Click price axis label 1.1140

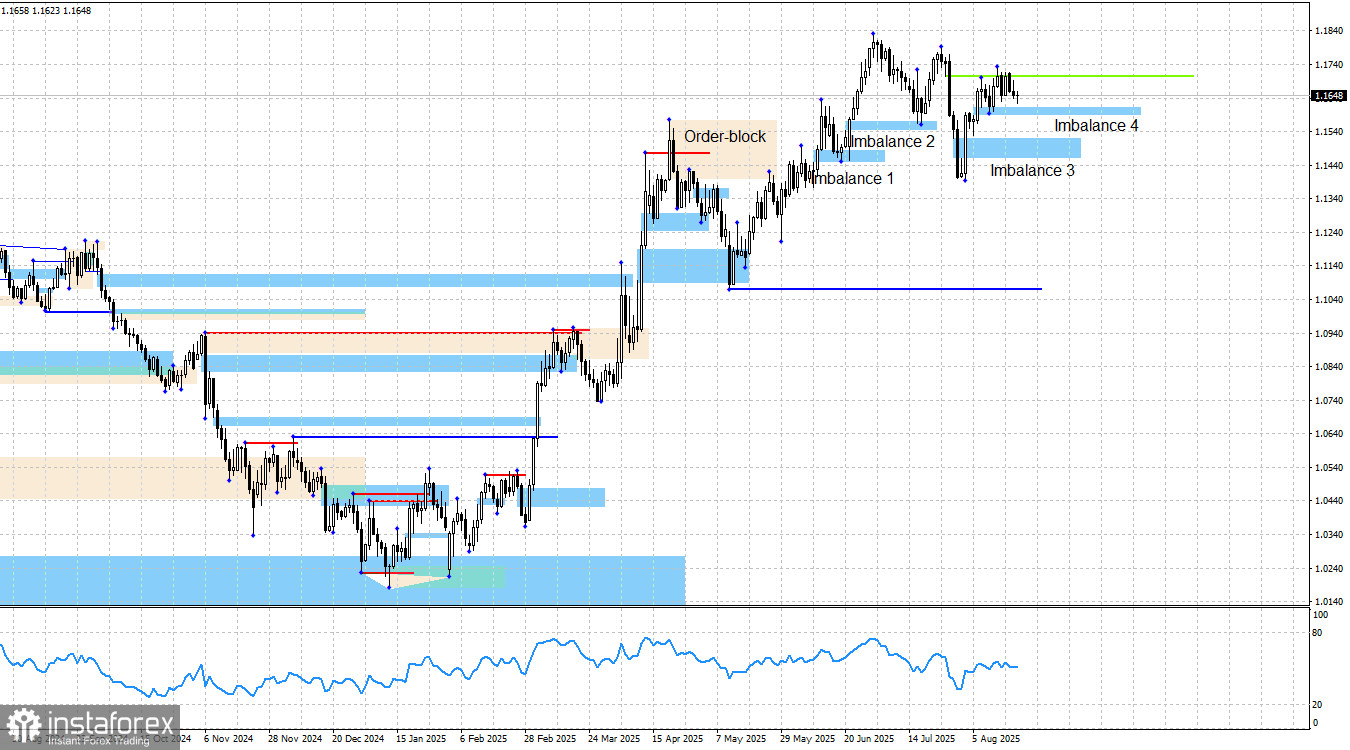coord(1328,266)
